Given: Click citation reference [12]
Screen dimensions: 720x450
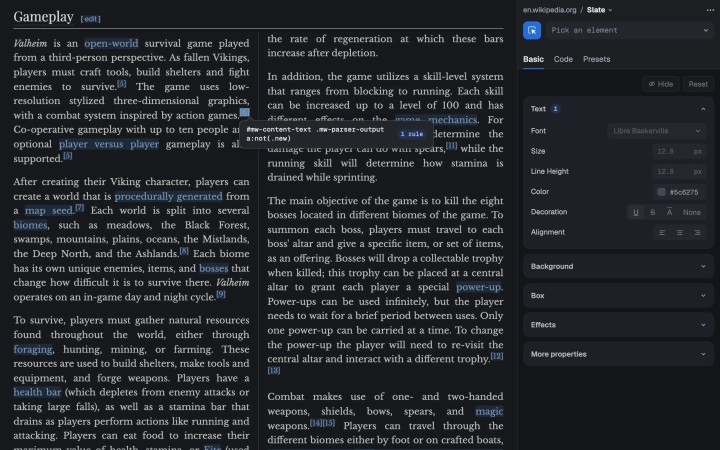Looking at the screenshot, I should click(x=497, y=356).
